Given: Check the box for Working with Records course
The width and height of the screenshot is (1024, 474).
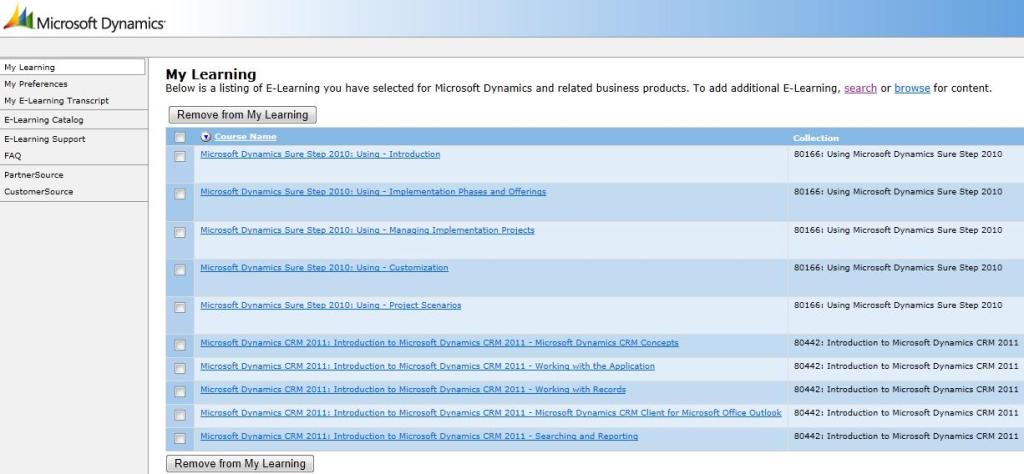Looking at the screenshot, I should pyautogui.click(x=180, y=392).
